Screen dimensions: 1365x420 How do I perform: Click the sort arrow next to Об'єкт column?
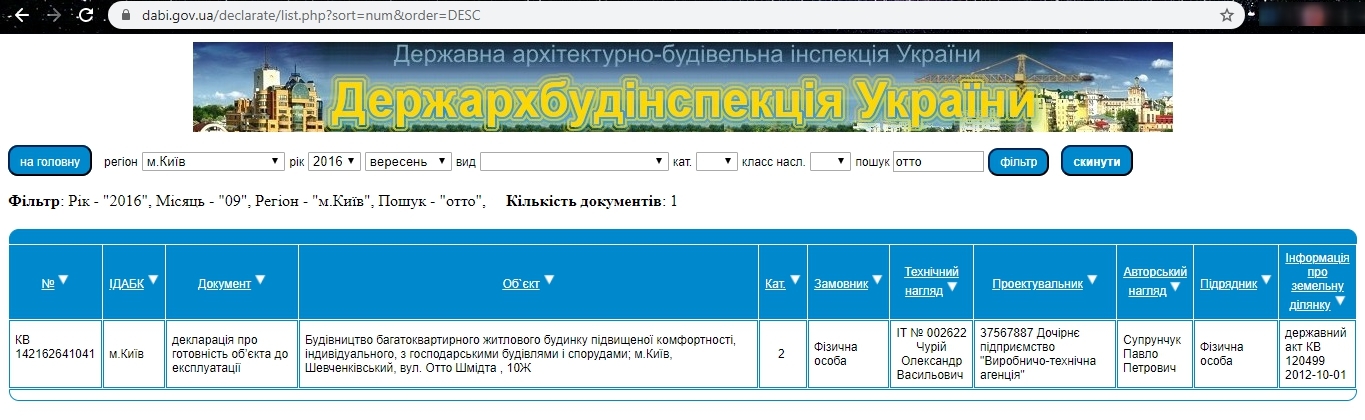point(549,280)
